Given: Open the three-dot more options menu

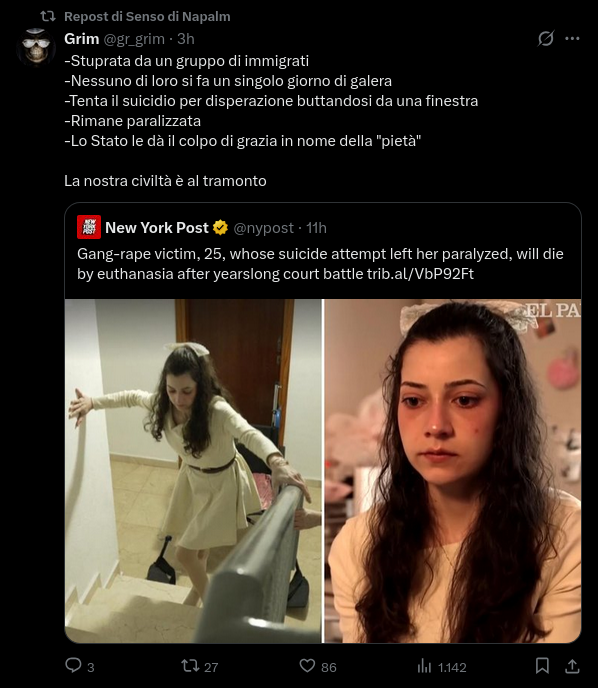Looking at the screenshot, I should pyautogui.click(x=572, y=39).
